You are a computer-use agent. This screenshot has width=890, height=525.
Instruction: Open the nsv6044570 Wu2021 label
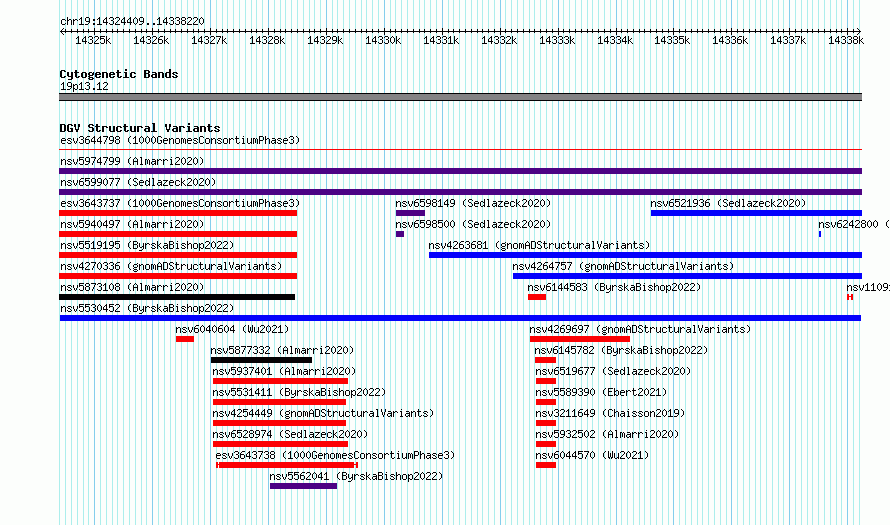point(592,455)
